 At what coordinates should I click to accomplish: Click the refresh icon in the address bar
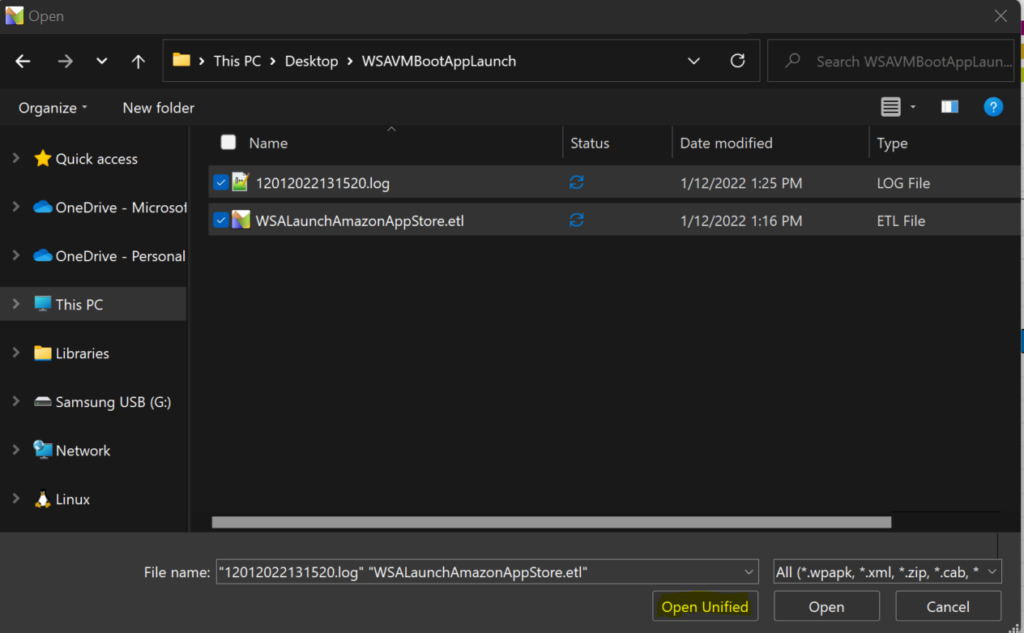coord(738,60)
